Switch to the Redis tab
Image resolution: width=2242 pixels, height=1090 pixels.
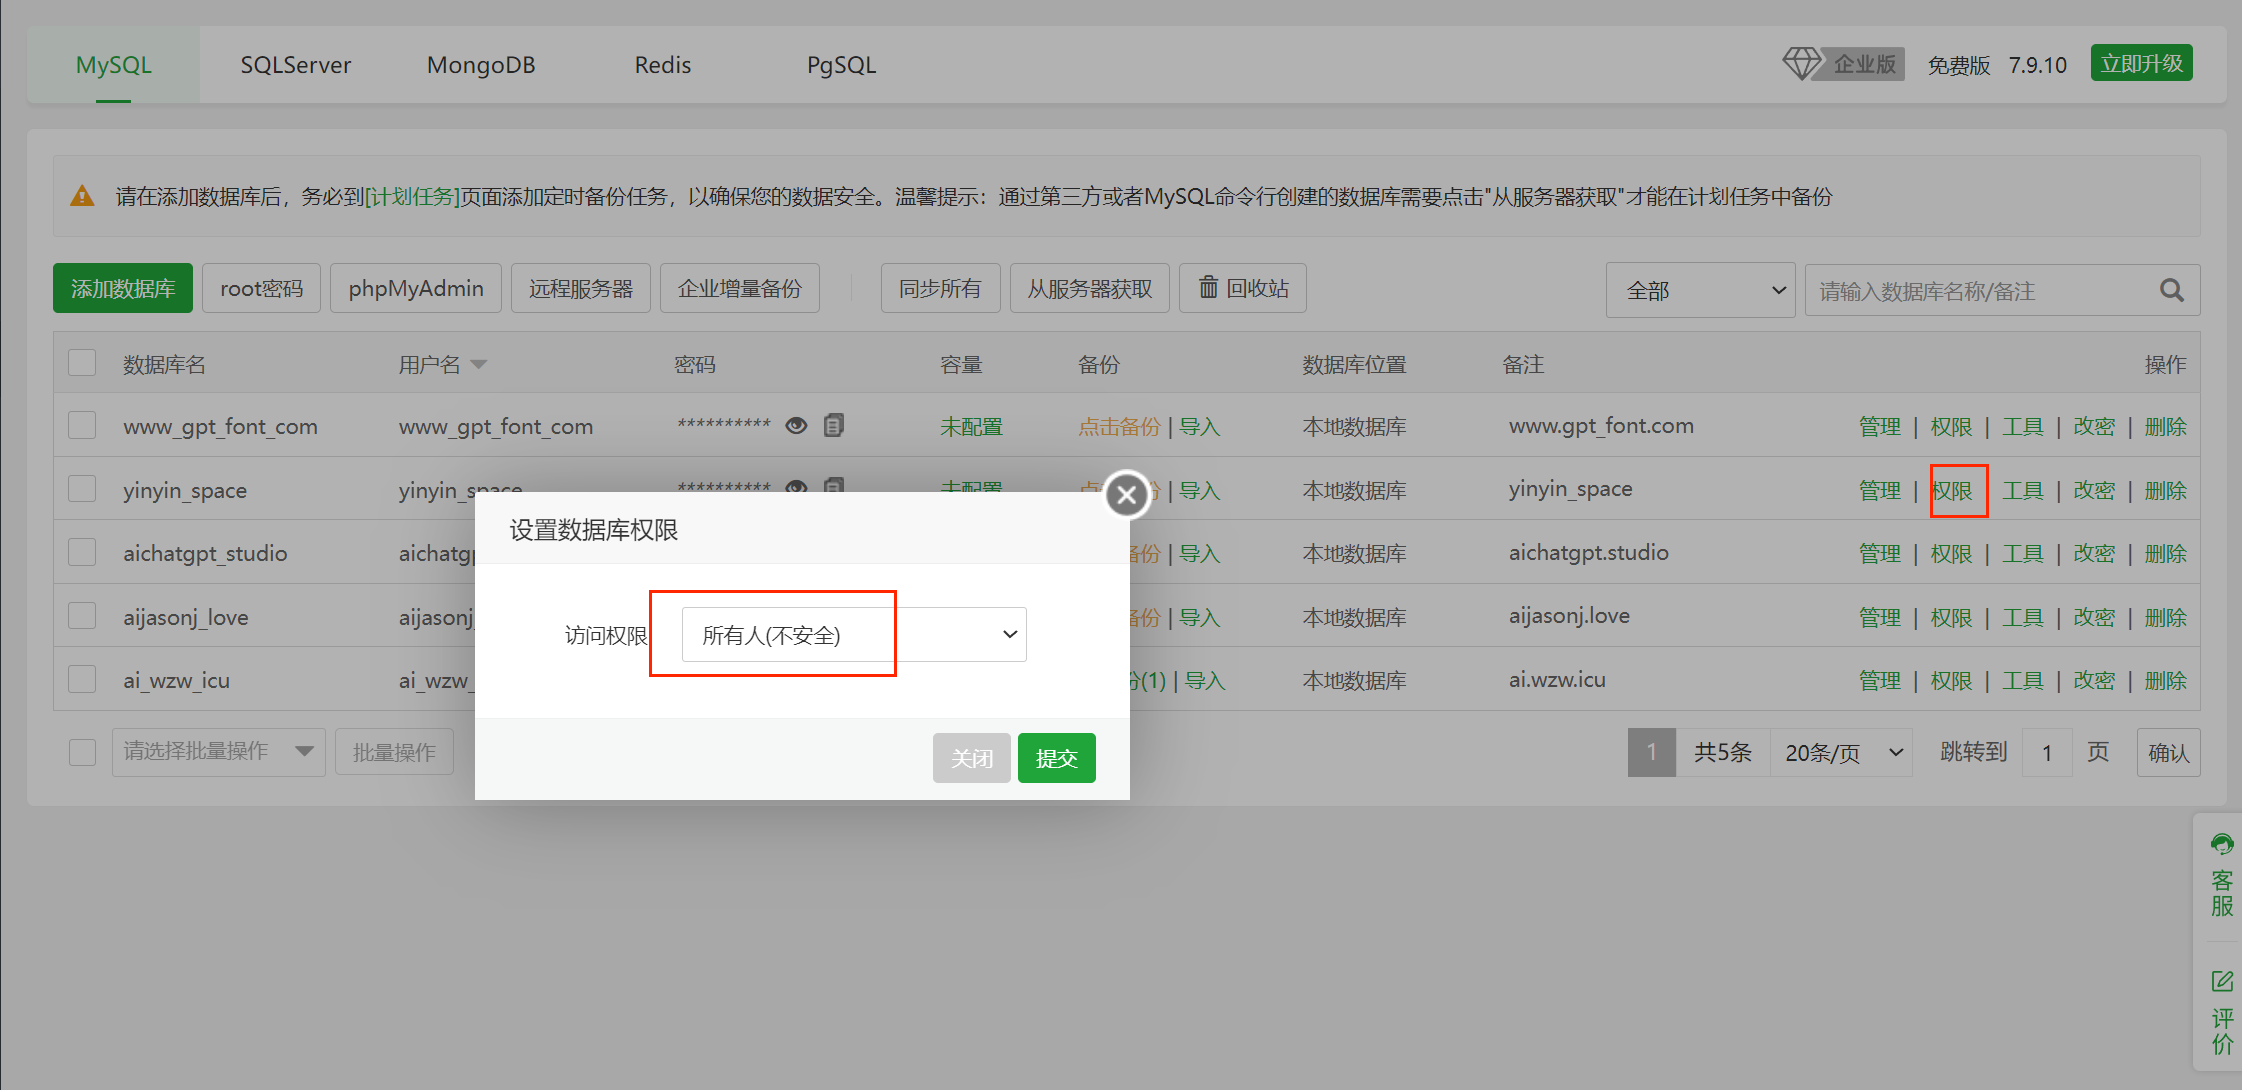(x=662, y=65)
